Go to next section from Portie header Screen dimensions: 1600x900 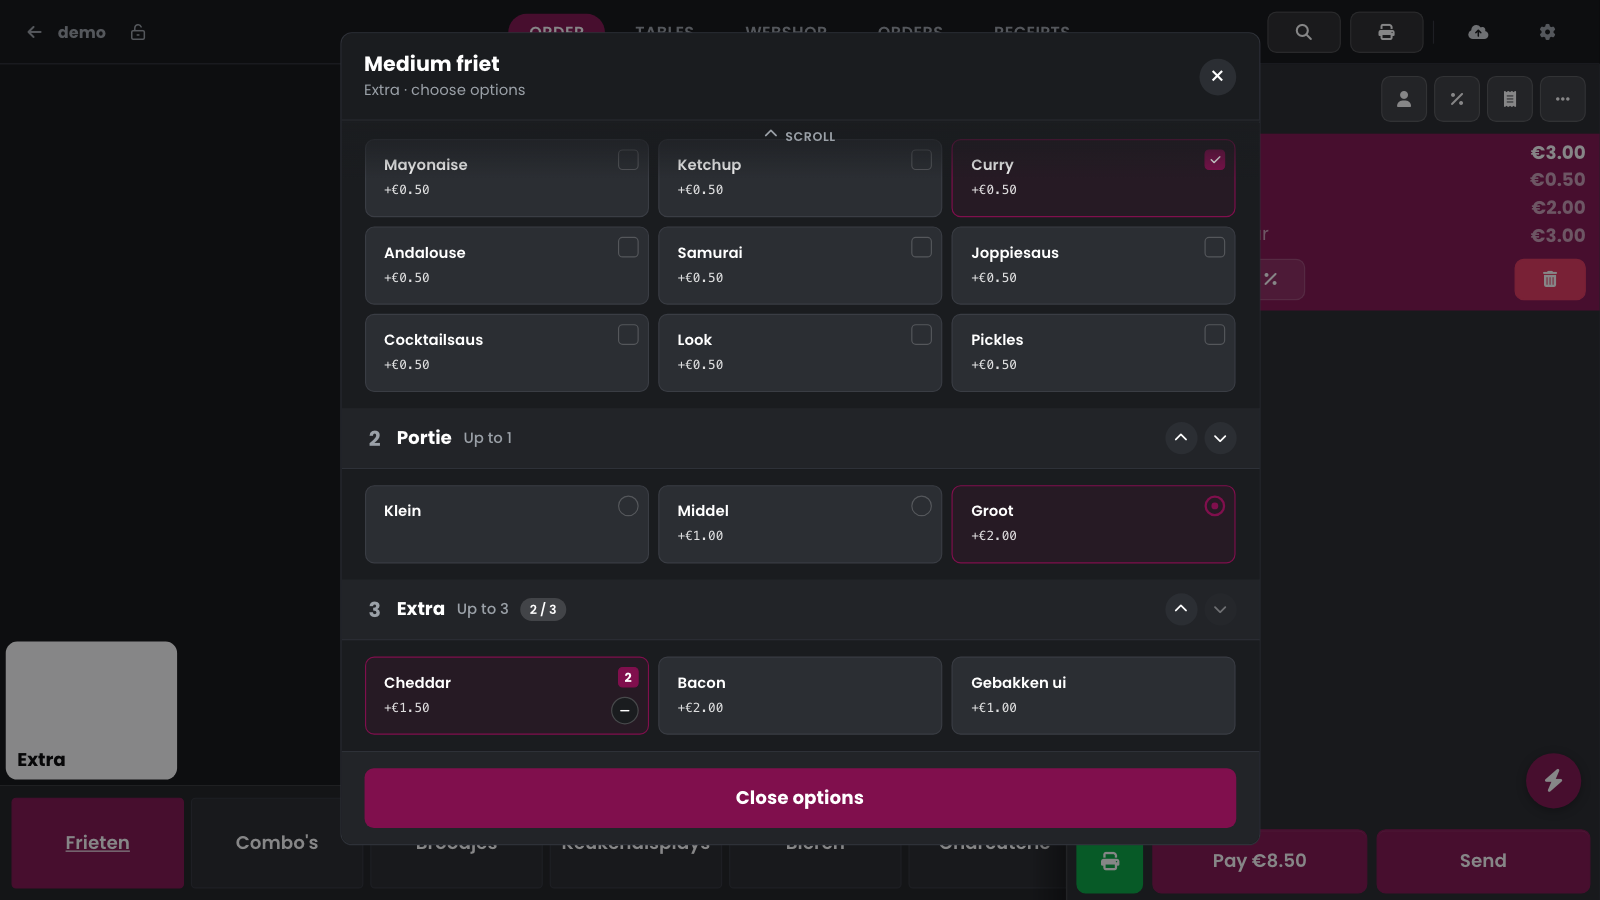tap(1220, 438)
